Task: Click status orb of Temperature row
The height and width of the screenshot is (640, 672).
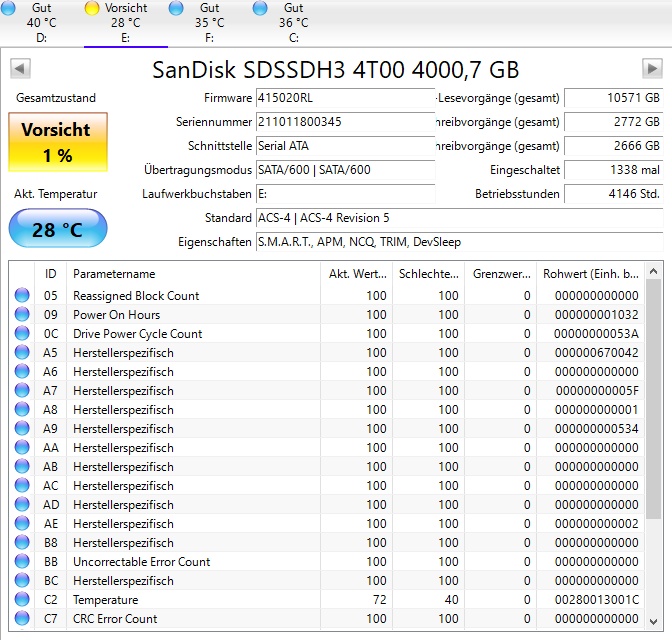Action: [x=22, y=599]
